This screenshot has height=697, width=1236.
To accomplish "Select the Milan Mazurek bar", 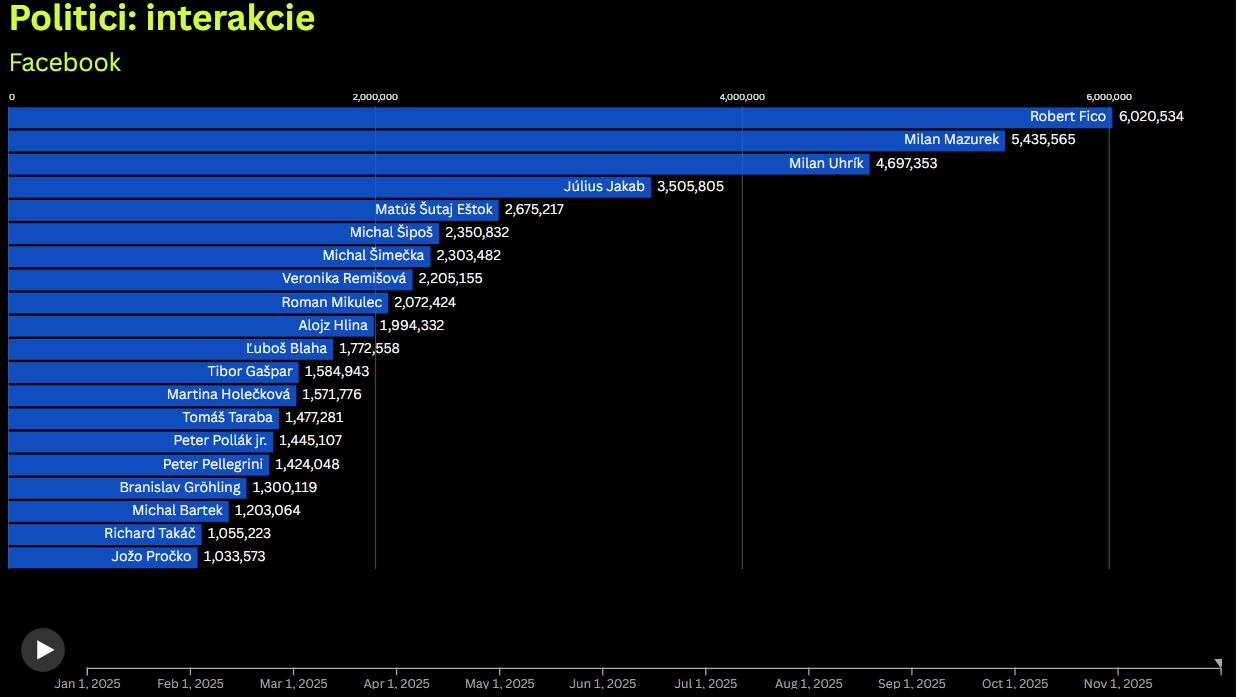I will pyautogui.click(x=505, y=140).
